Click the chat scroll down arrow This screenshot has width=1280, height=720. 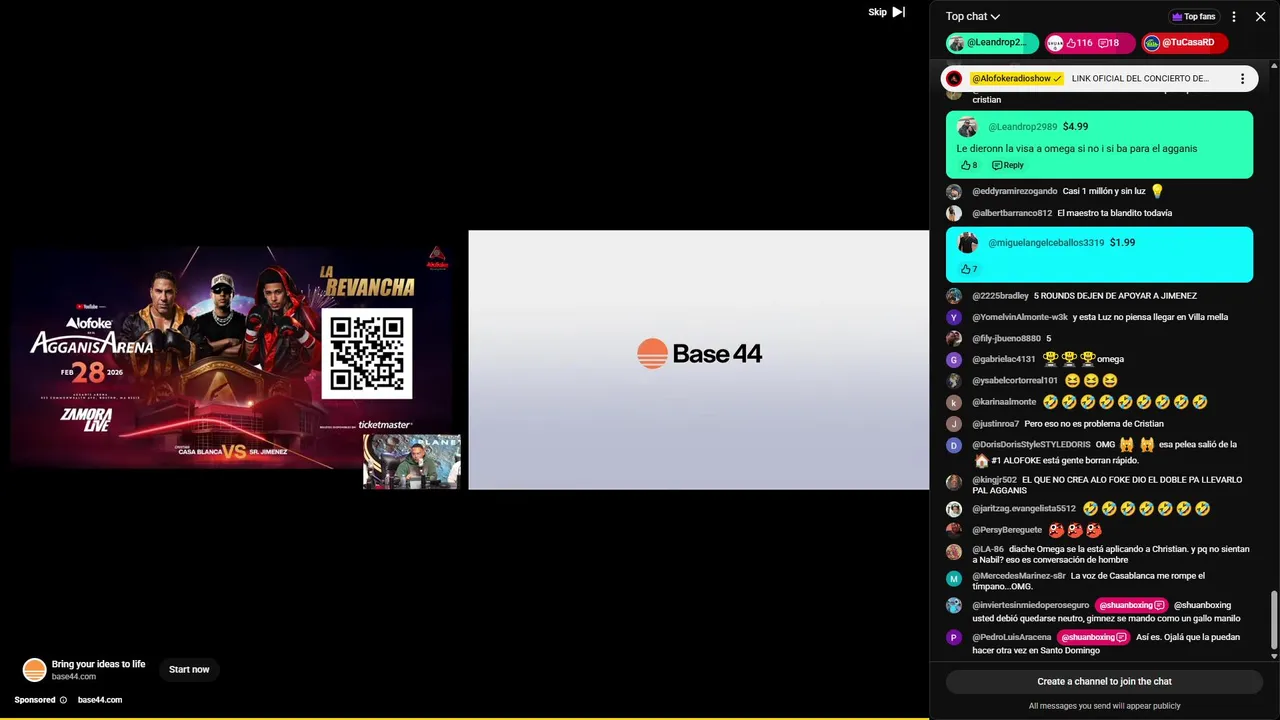pyautogui.click(x=1274, y=656)
